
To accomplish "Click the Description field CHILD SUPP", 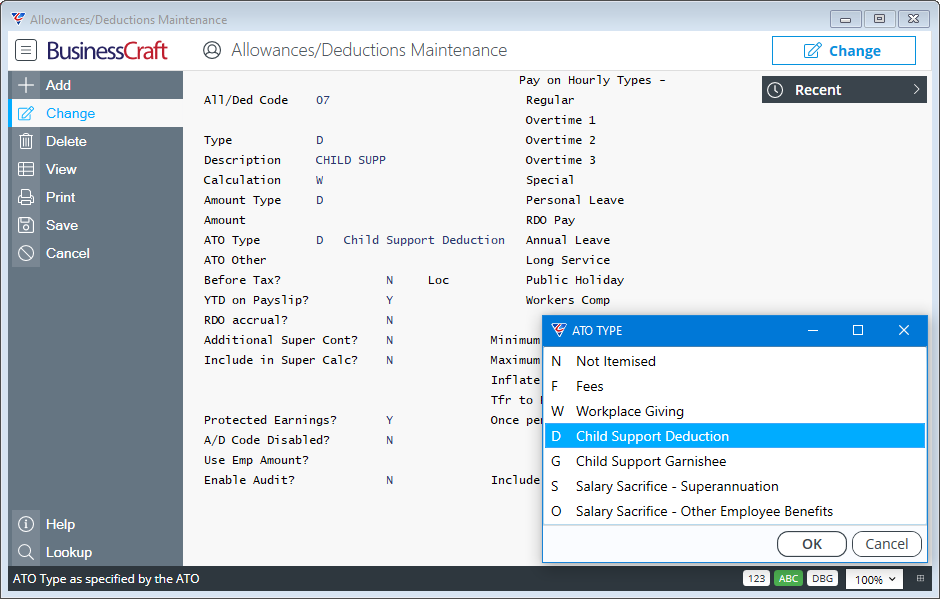I will 351,160.
